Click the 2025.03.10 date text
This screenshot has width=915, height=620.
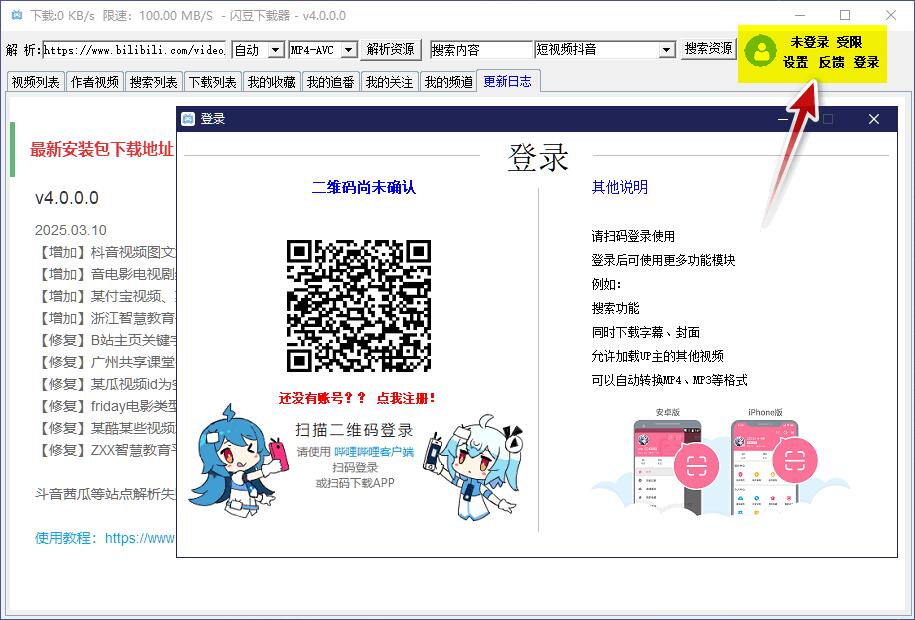(x=71, y=230)
